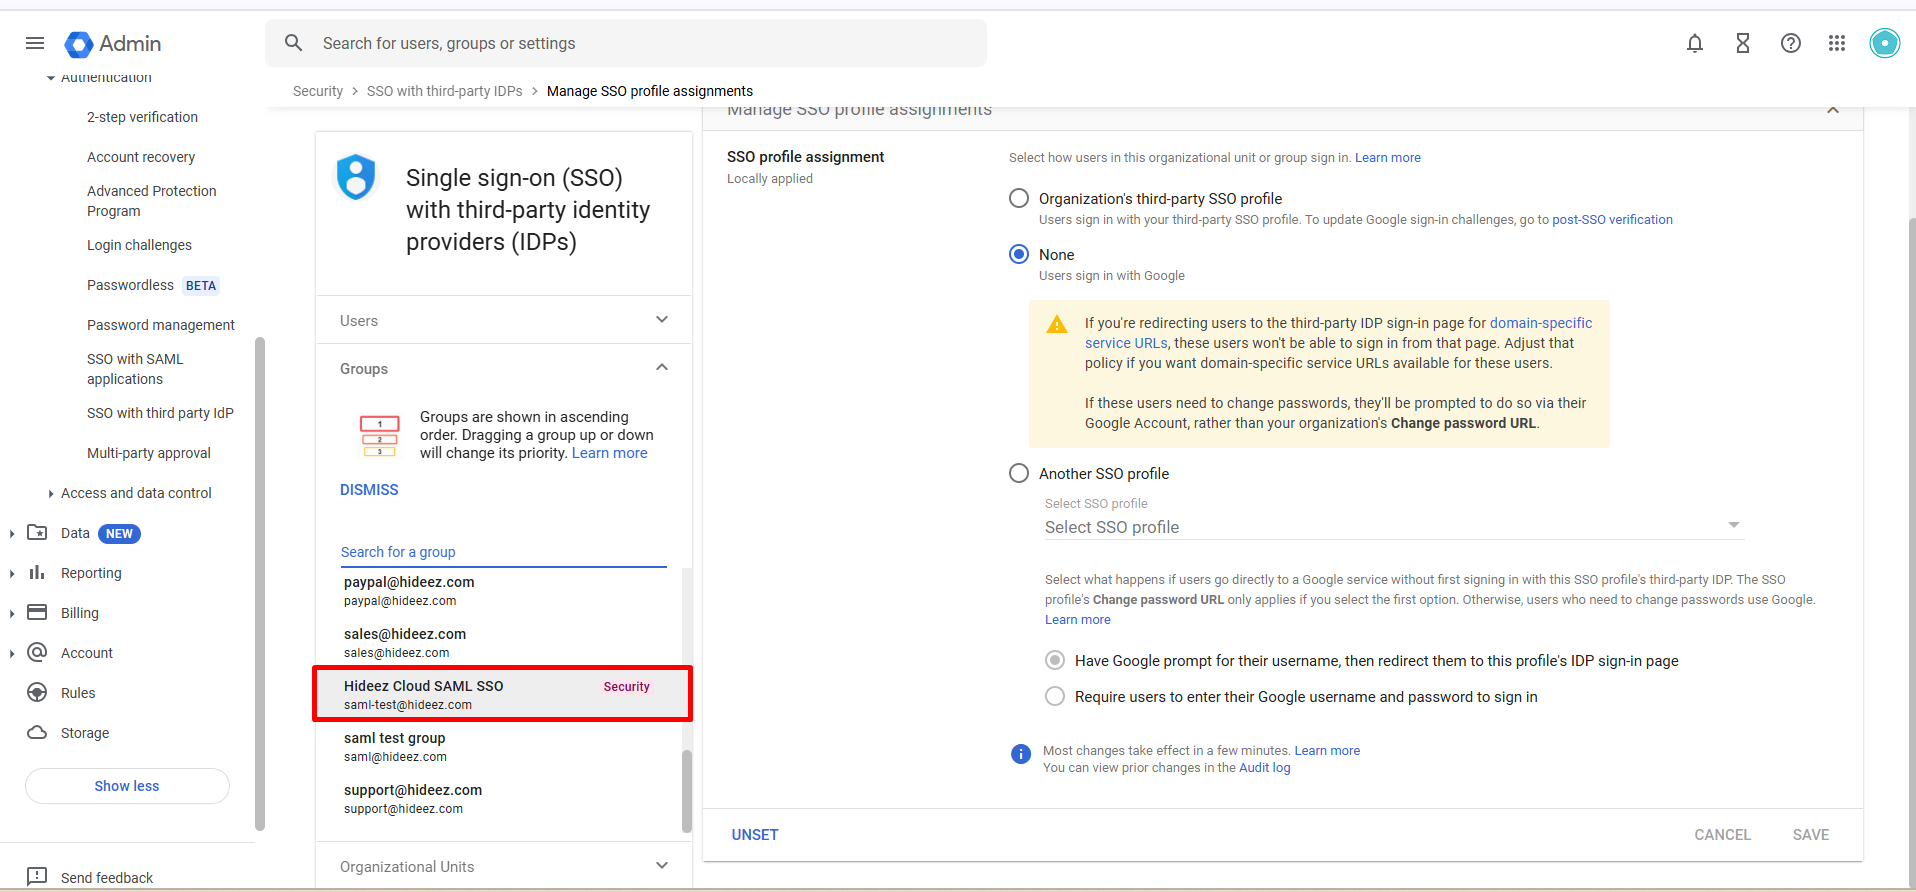Click the Billing card icon in sidebar
Image resolution: width=1916 pixels, height=892 pixels.
[37, 612]
